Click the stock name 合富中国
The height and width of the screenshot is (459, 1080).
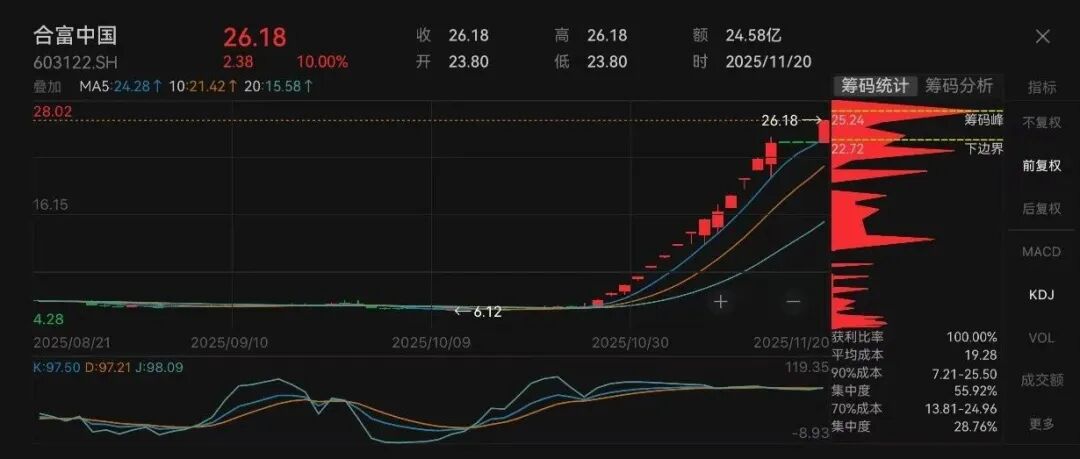(76, 35)
